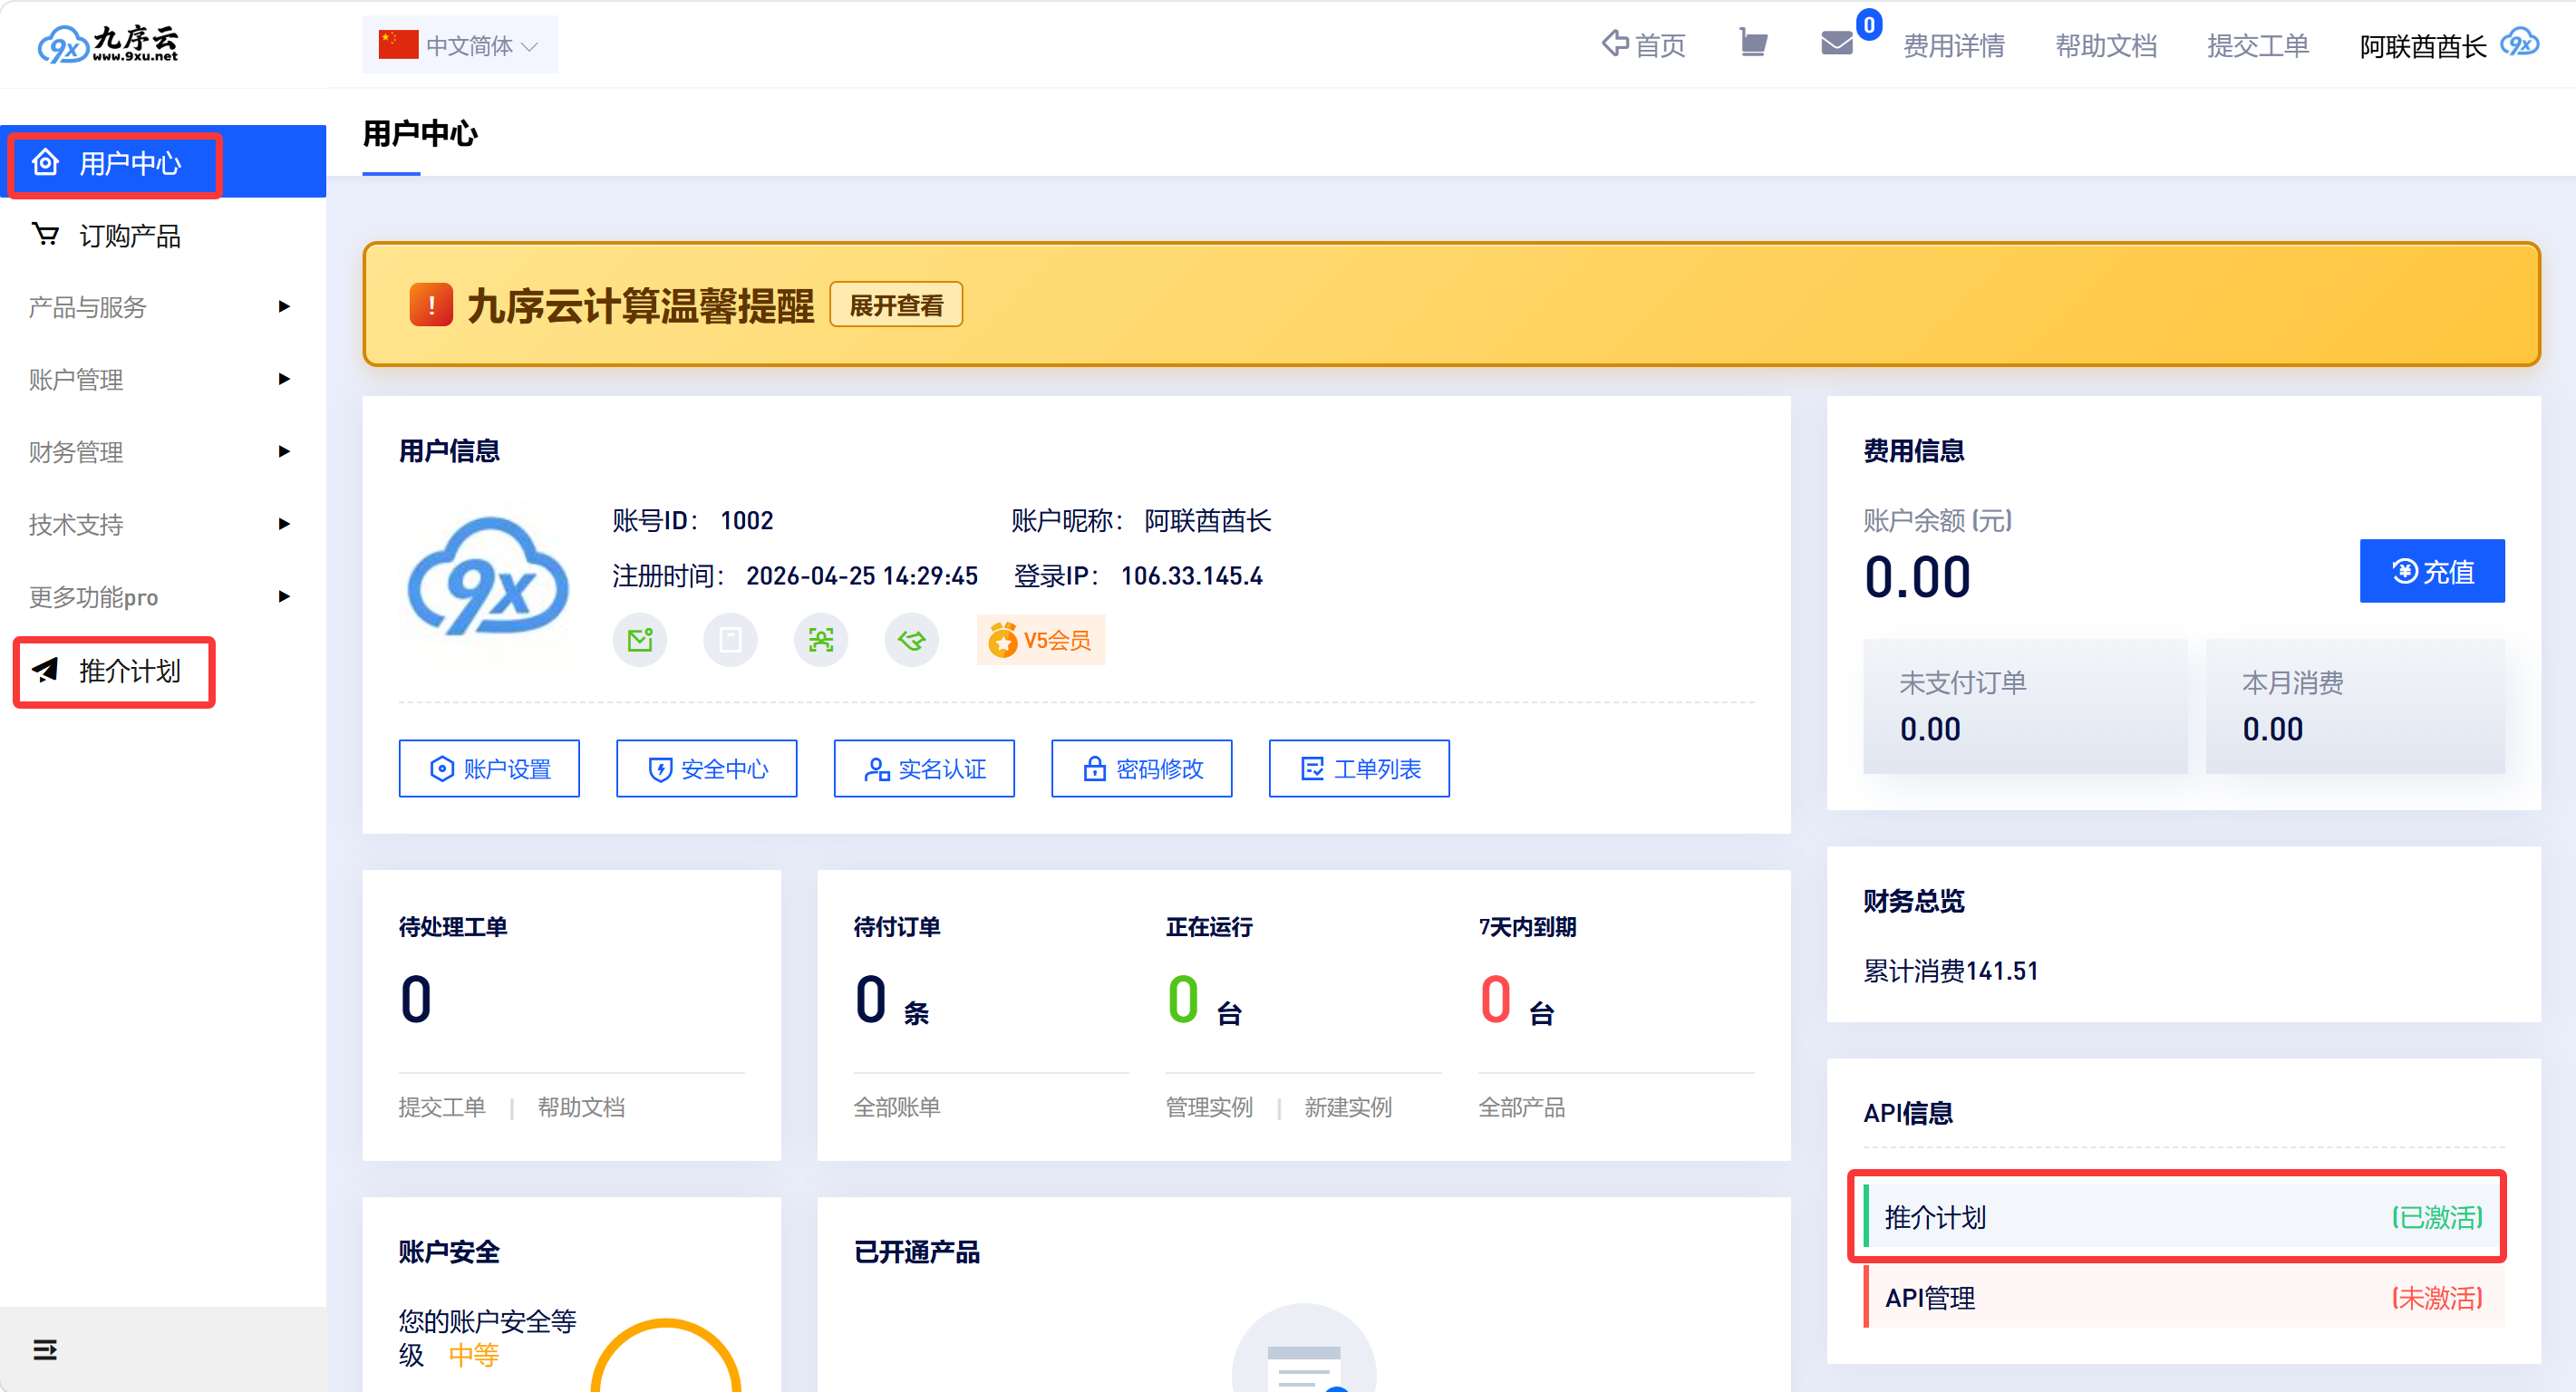Open the shopping cart icon in header
The height and width of the screenshot is (1392, 2576).
(1753, 43)
